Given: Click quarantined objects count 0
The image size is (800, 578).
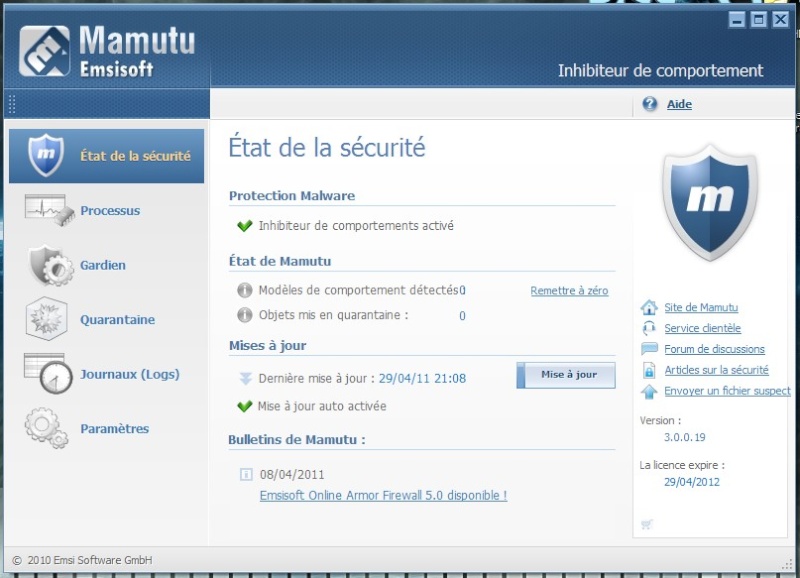Looking at the screenshot, I should coord(462,316).
